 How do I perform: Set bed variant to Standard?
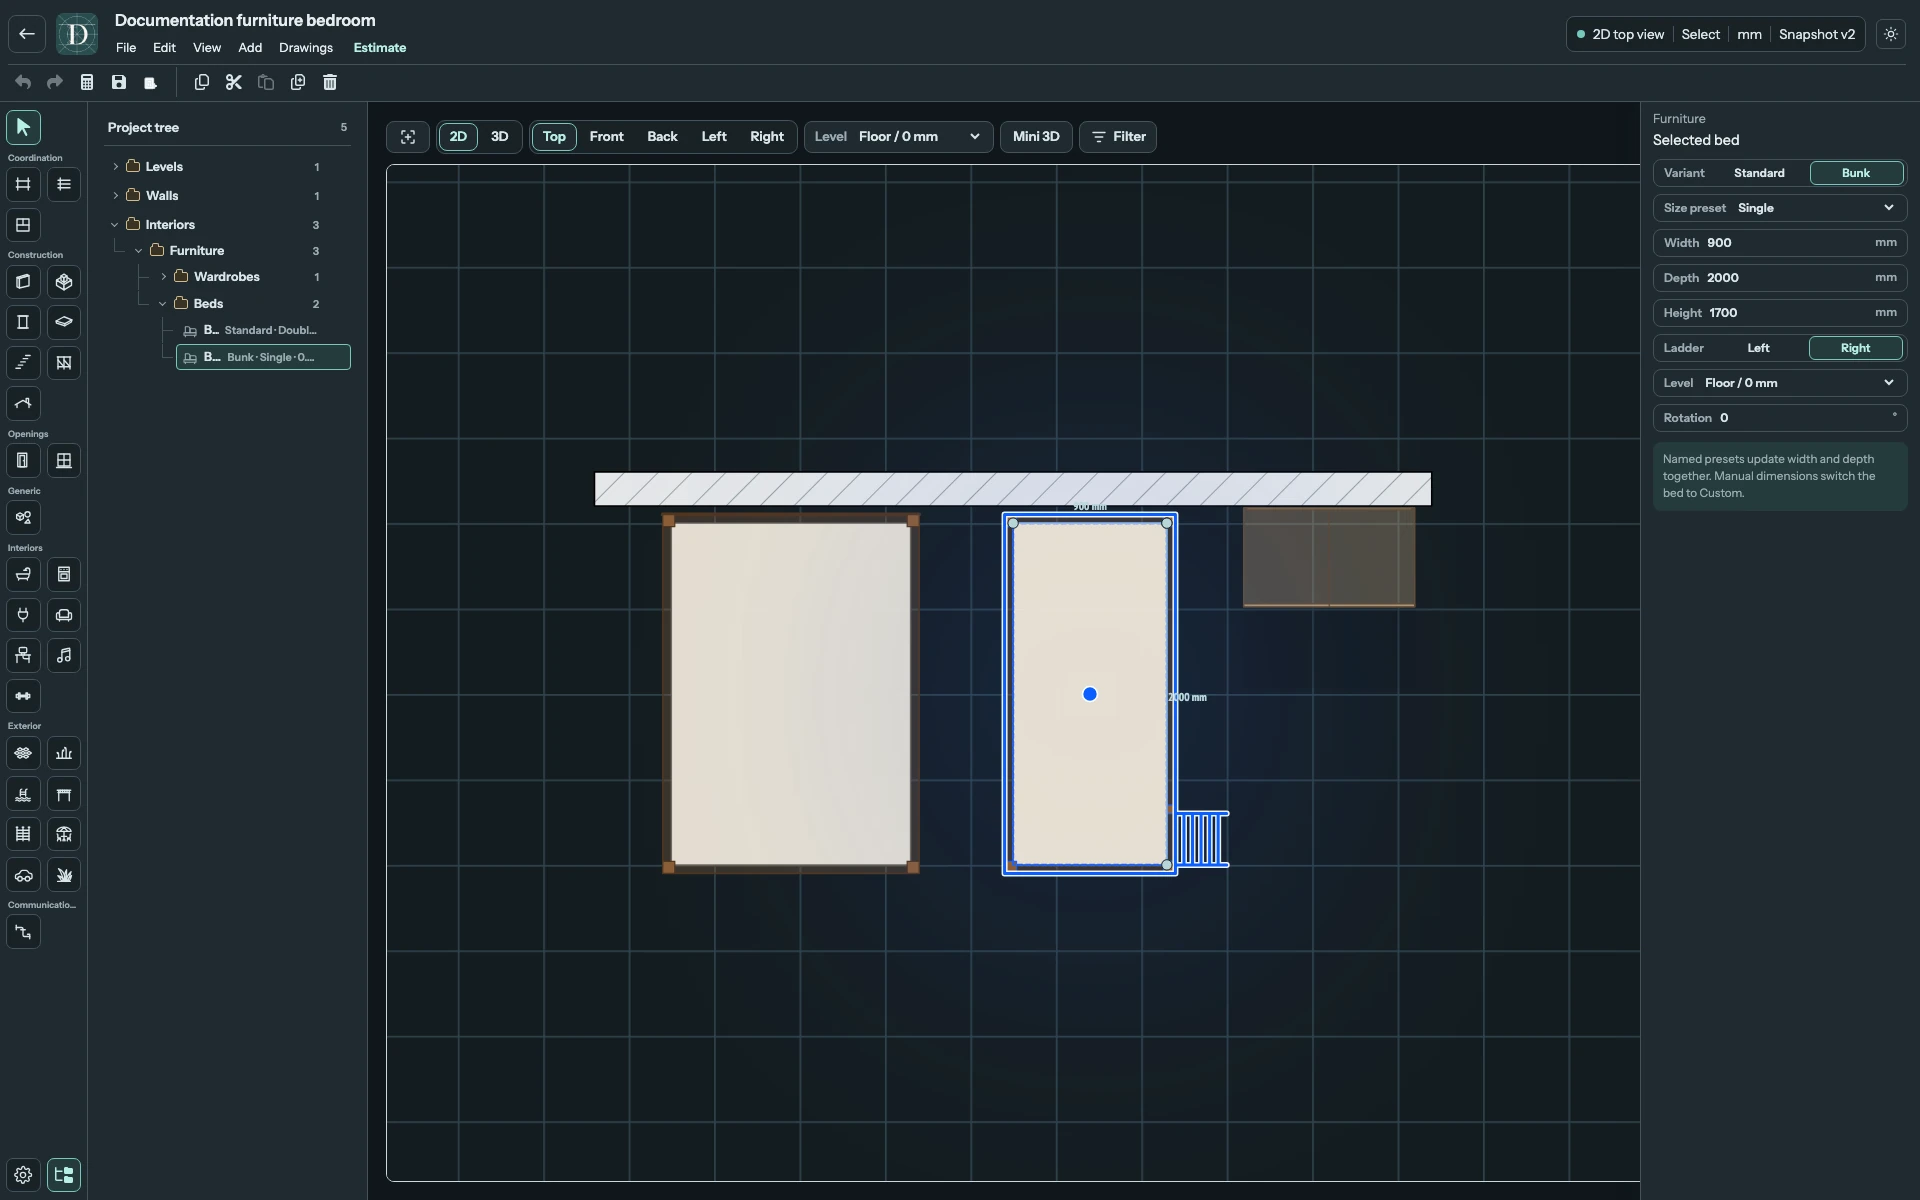click(x=1759, y=173)
